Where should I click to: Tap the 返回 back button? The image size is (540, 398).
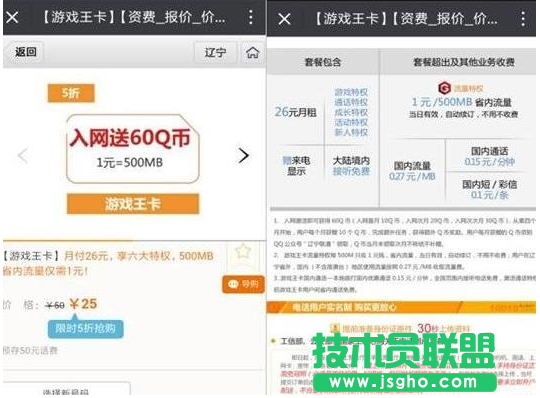[25, 52]
